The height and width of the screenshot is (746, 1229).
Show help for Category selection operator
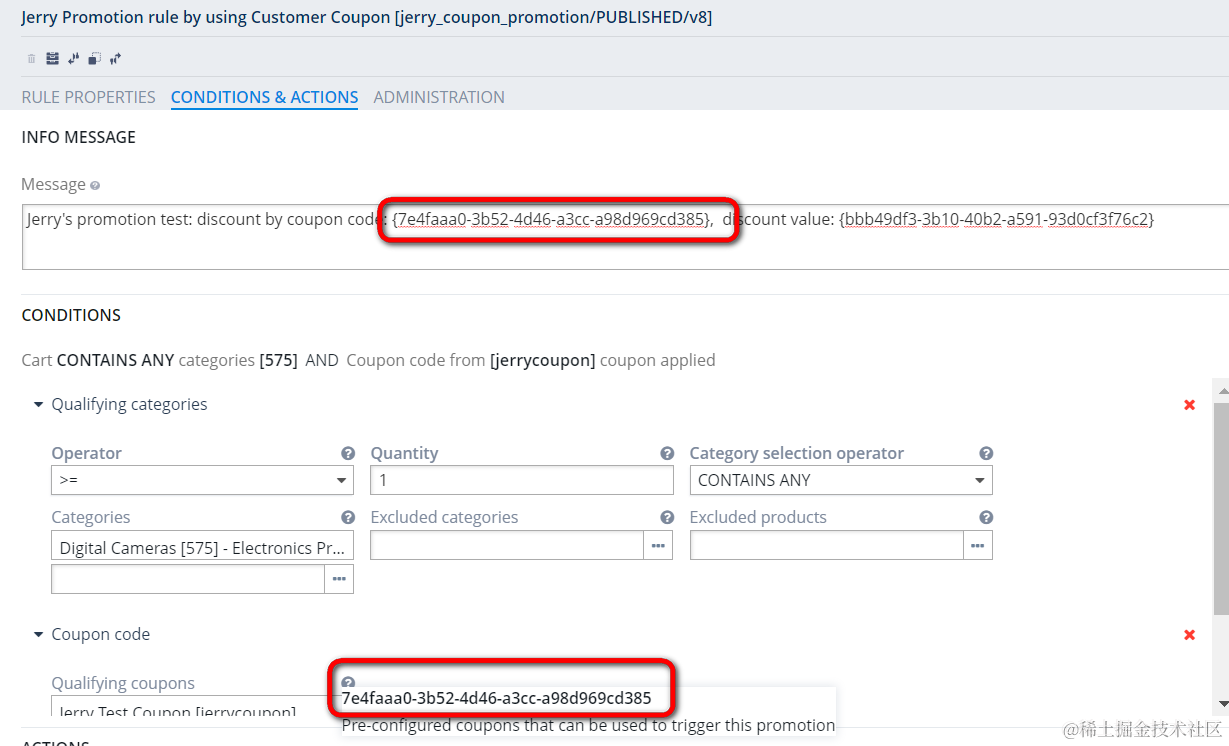tap(986, 453)
